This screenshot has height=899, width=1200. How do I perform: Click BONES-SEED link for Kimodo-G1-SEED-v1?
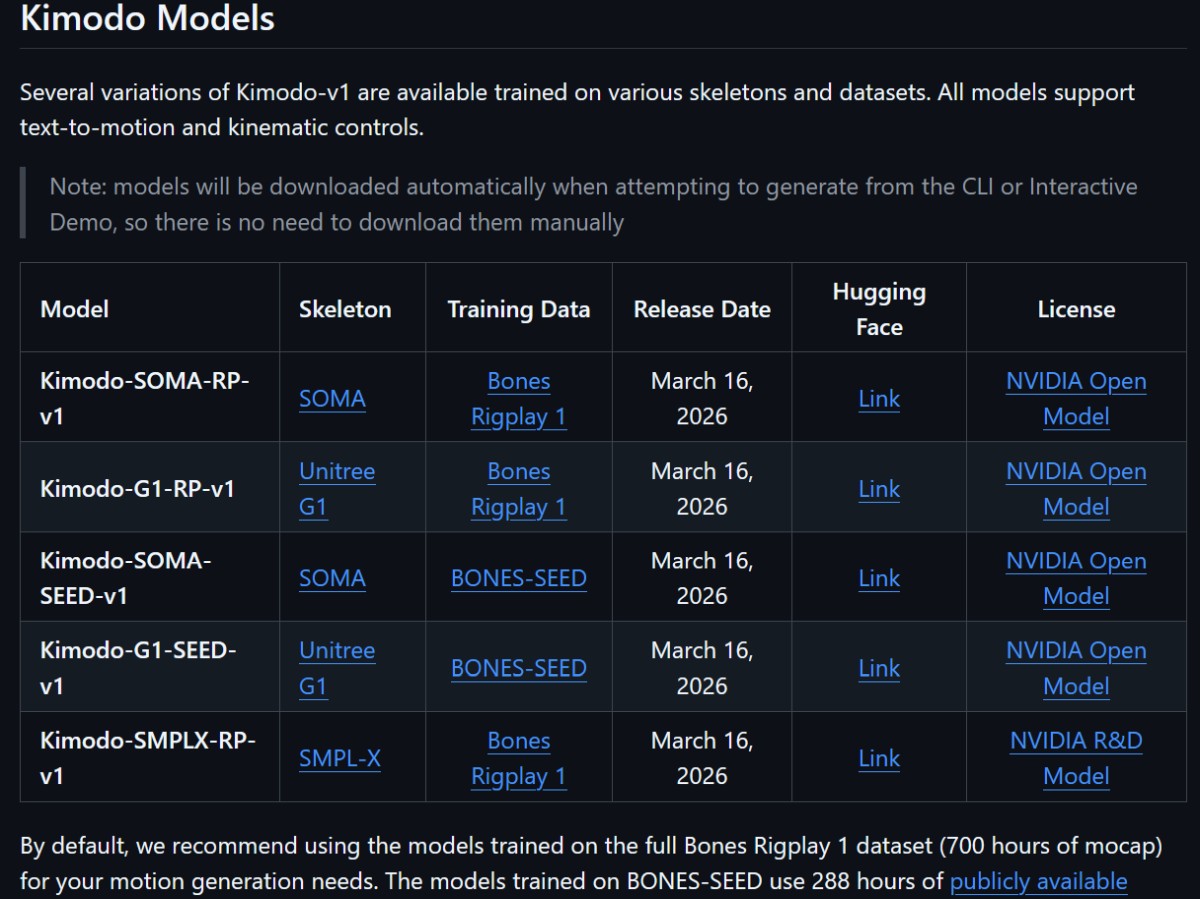coord(518,668)
